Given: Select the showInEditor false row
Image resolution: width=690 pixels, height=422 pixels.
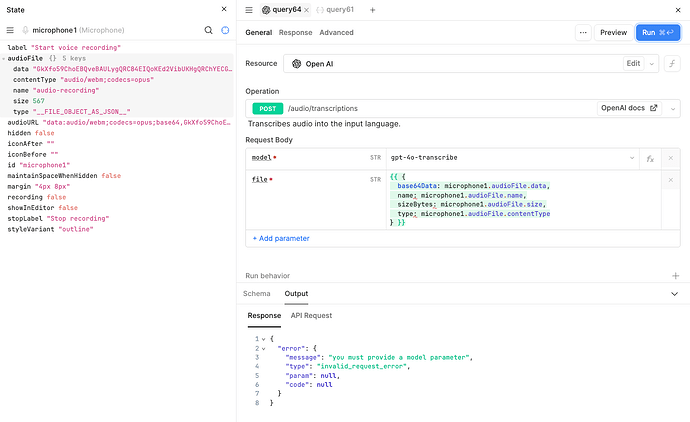Looking at the screenshot, I should (x=42, y=208).
